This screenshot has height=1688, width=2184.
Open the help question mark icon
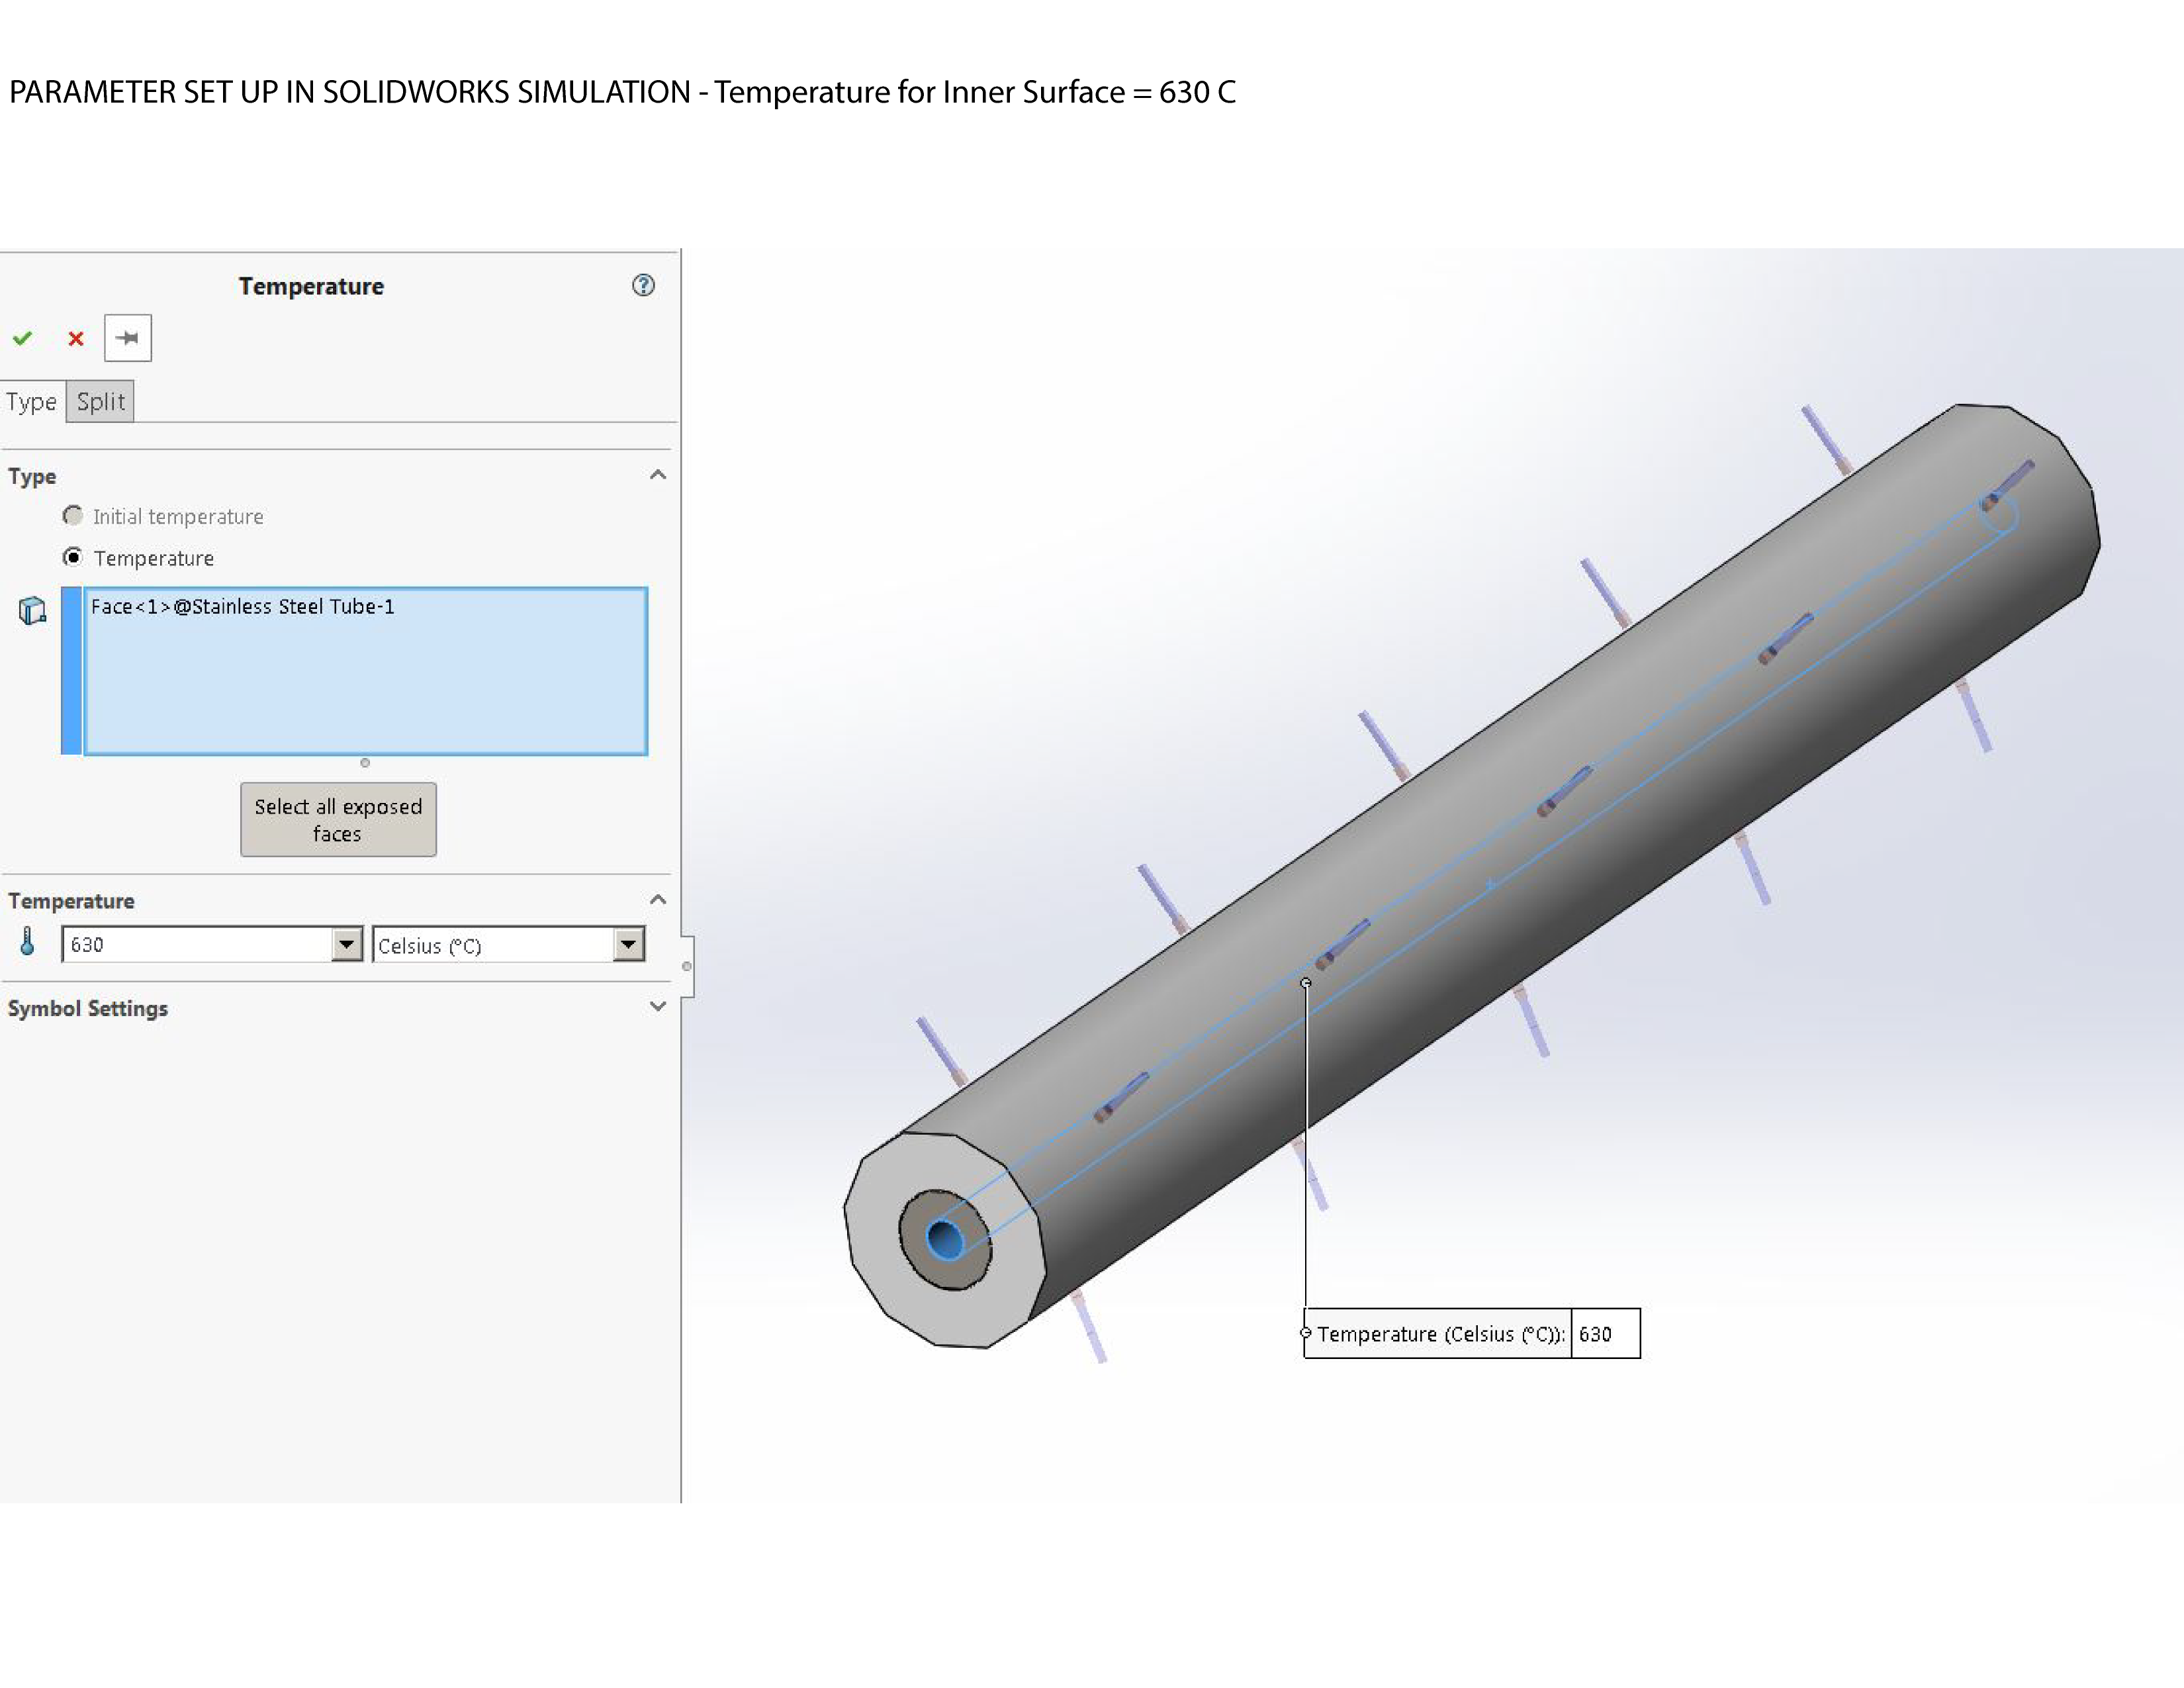643,286
